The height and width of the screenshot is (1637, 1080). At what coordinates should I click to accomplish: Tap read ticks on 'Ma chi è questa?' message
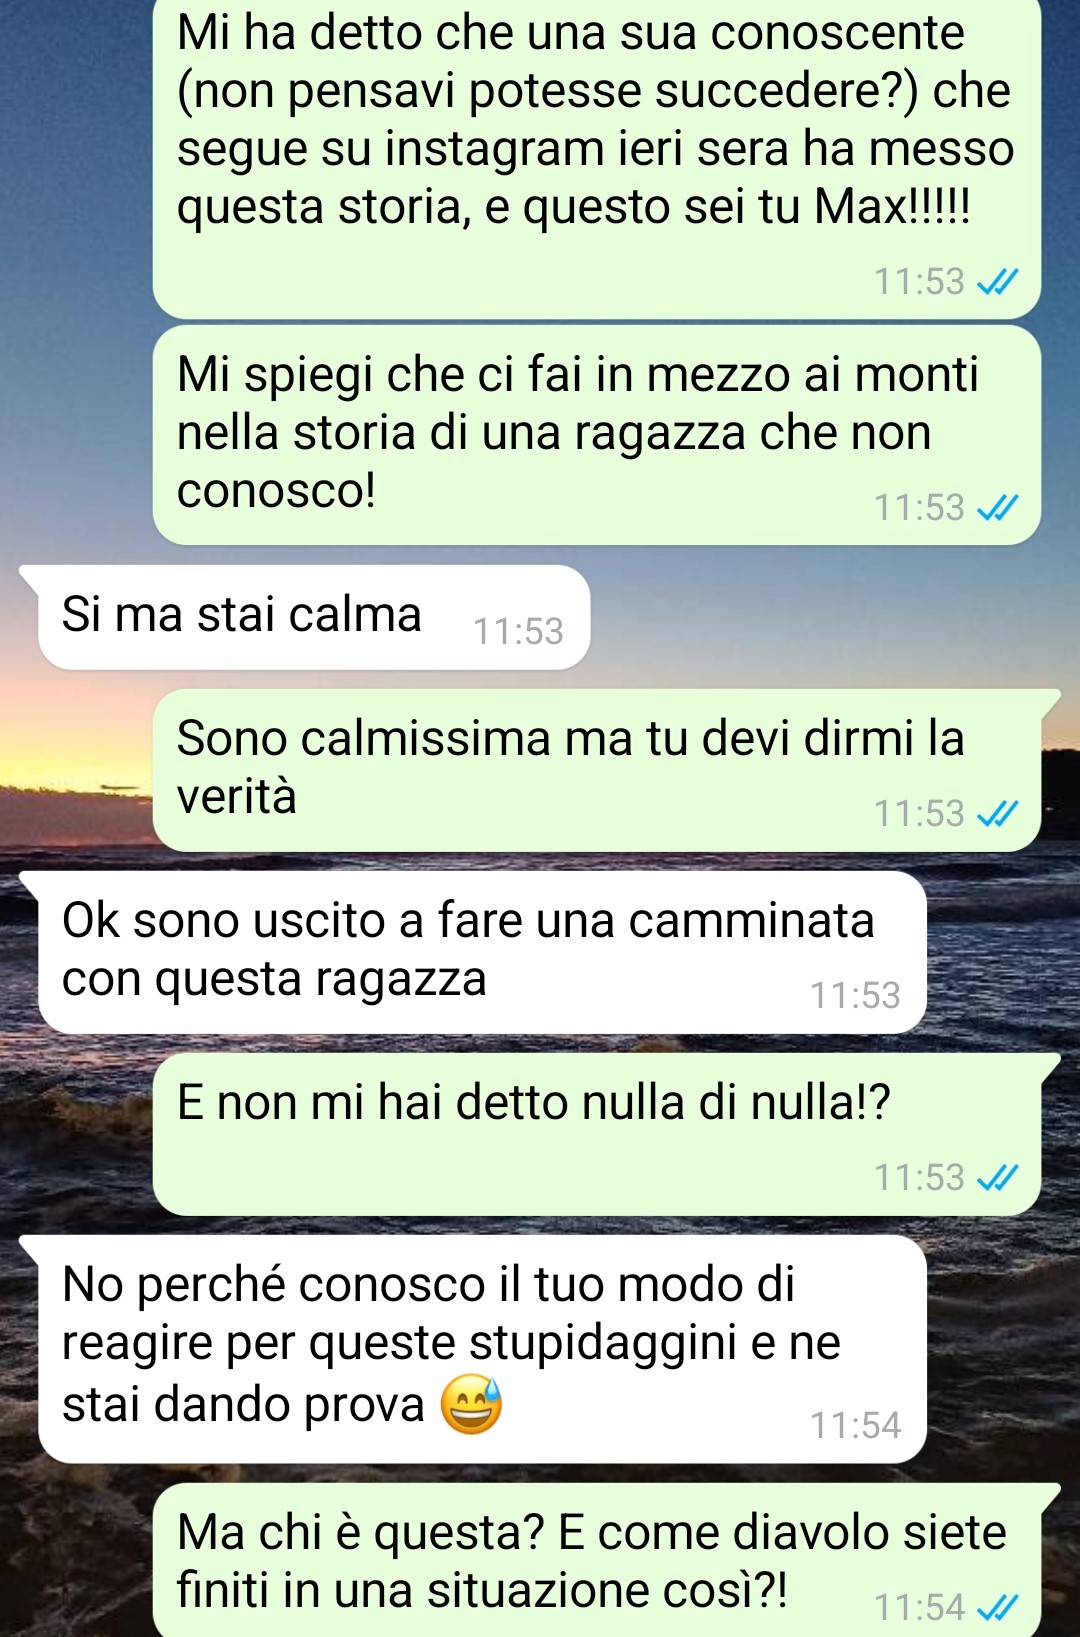pos(997,1607)
